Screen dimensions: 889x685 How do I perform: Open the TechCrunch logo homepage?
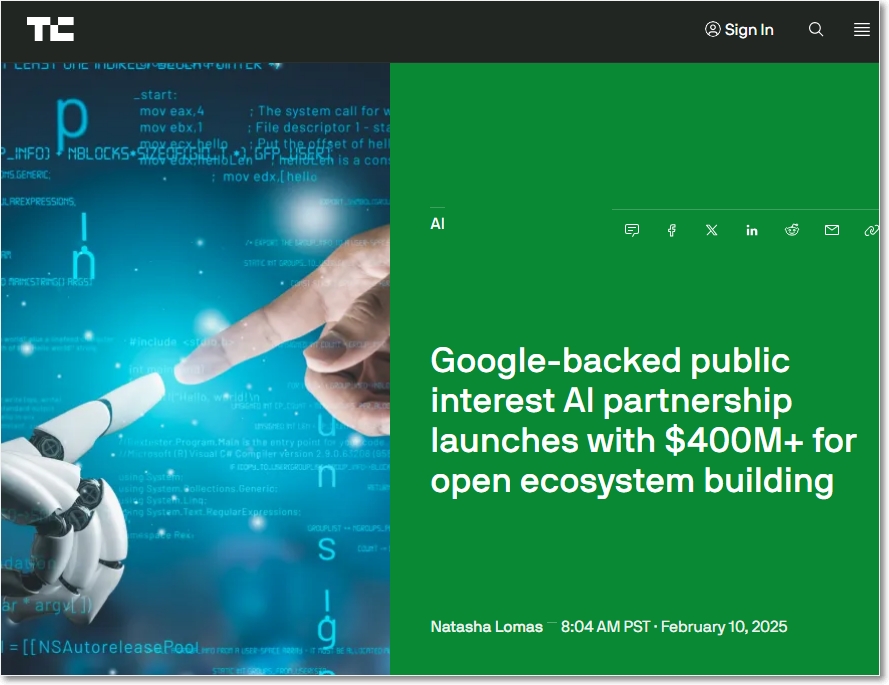tap(50, 29)
